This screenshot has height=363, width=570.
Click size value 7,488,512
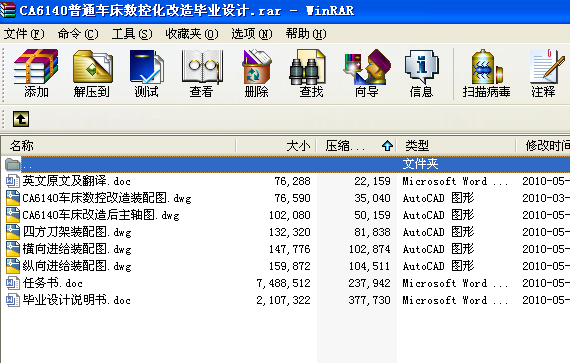click(284, 283)
